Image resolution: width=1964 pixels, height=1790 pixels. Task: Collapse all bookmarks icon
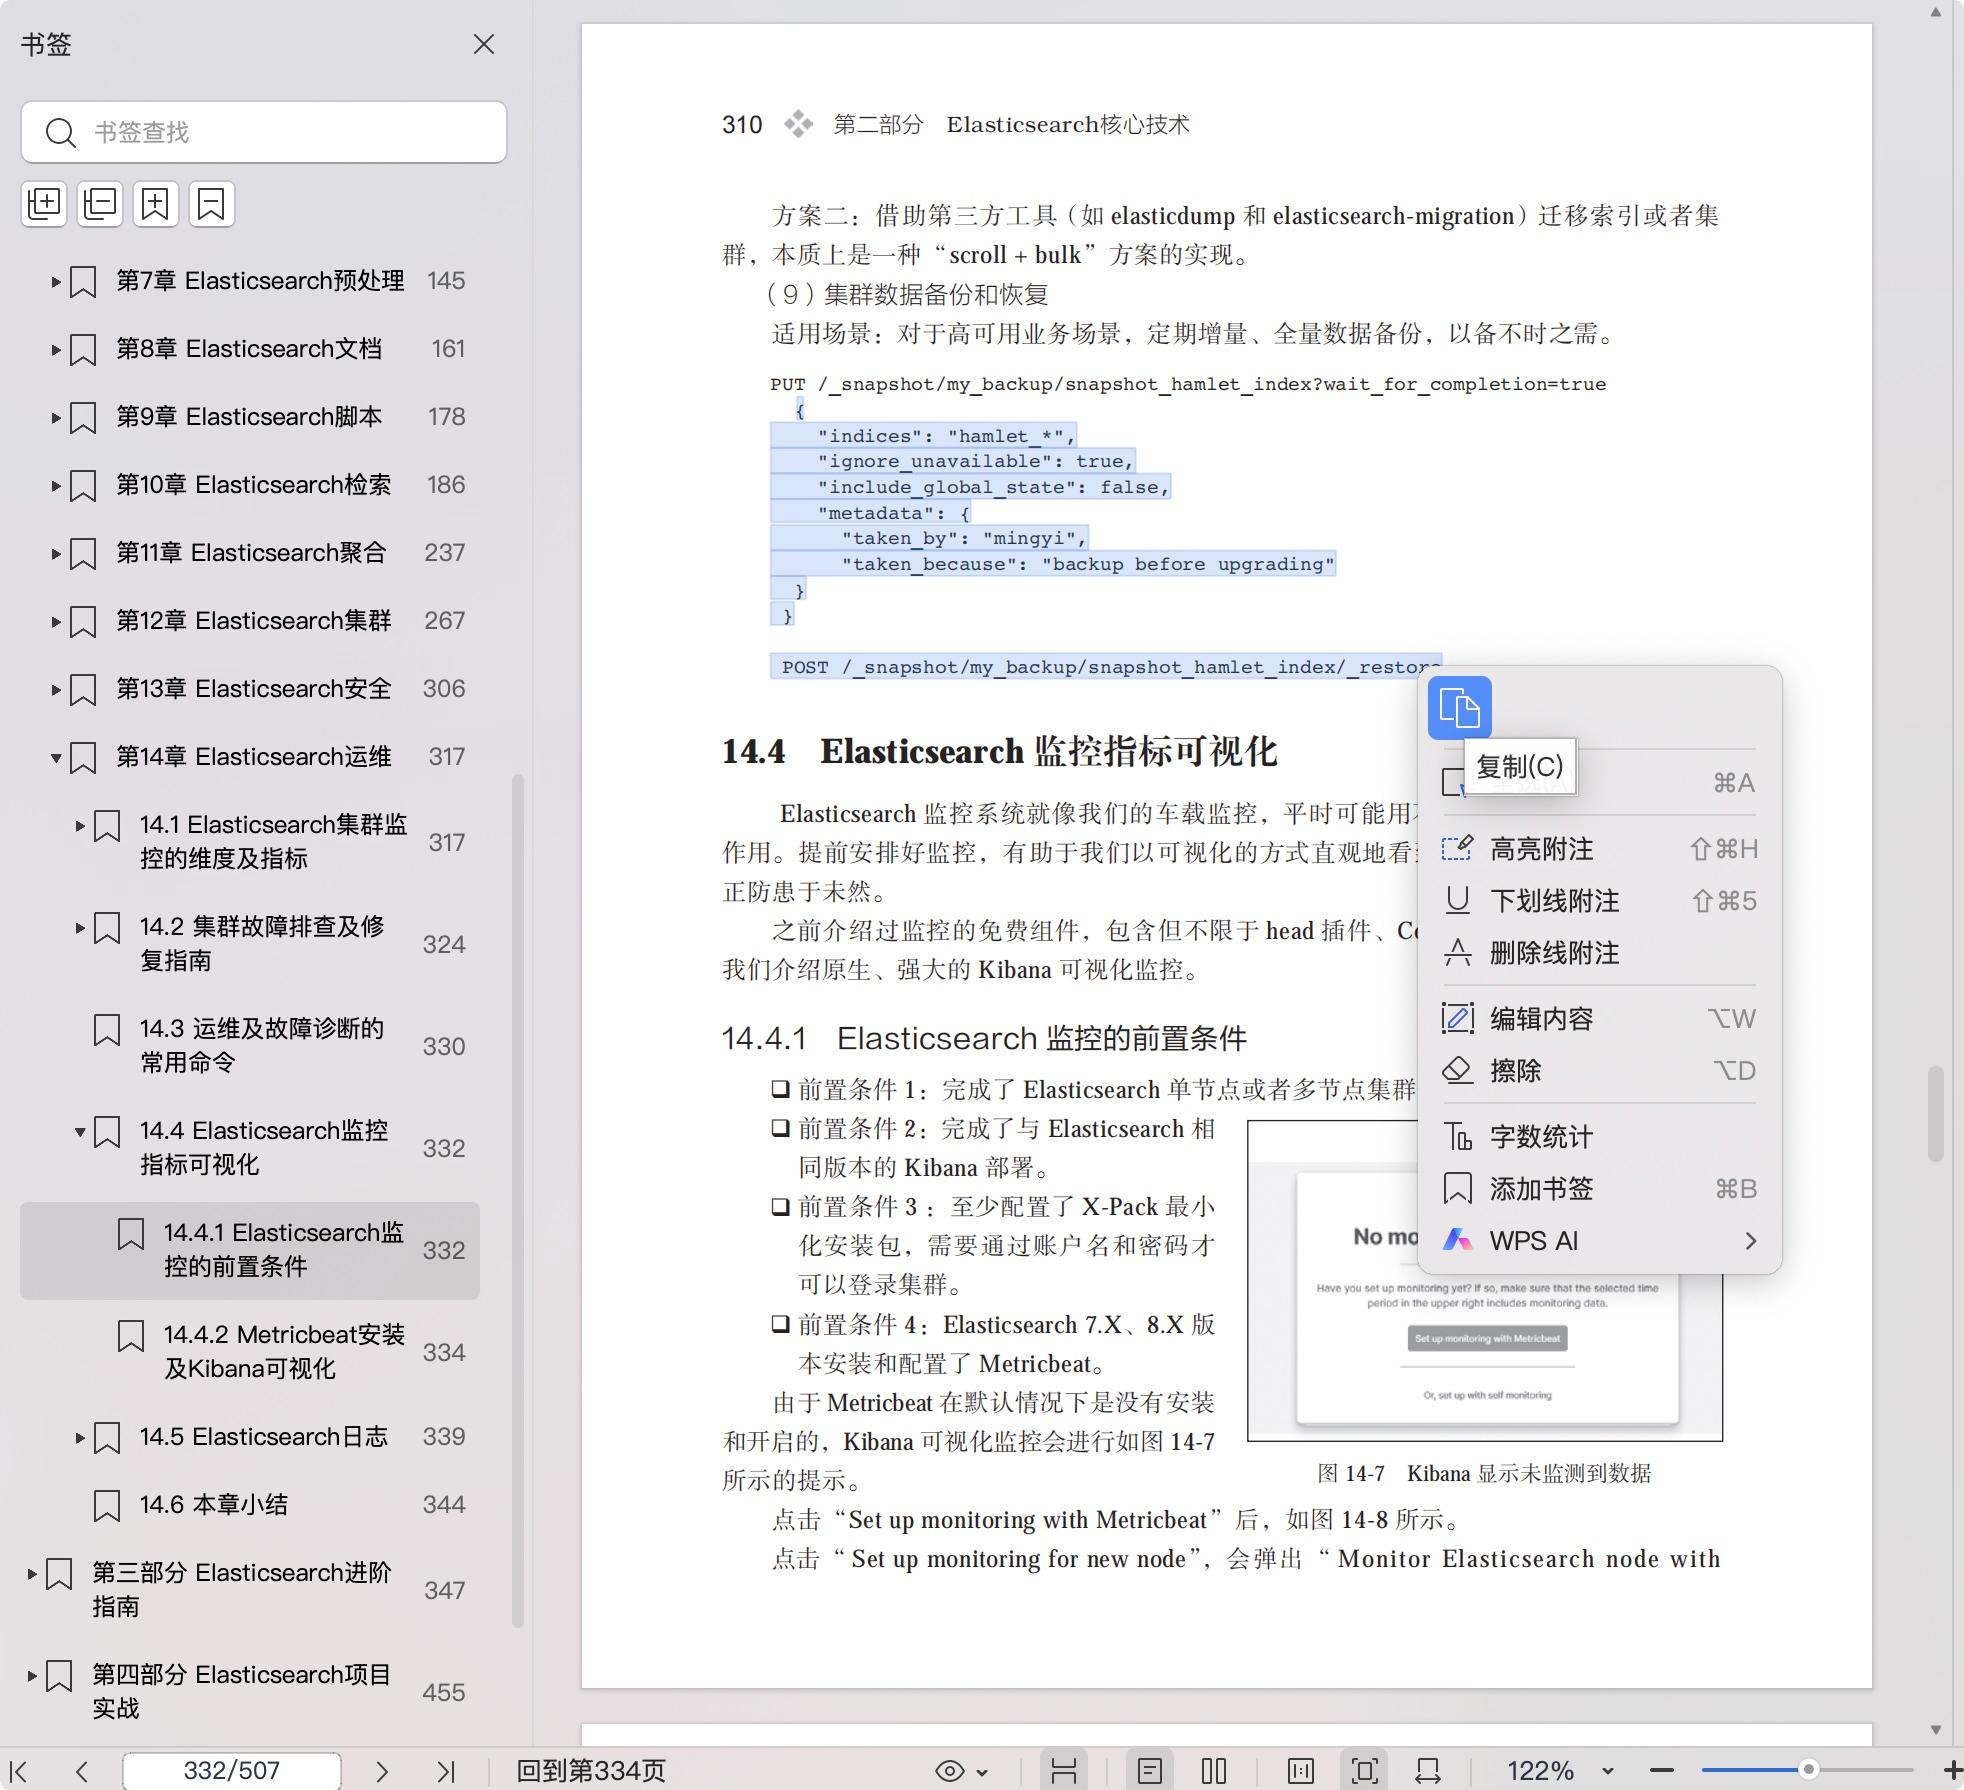(100, 204)
